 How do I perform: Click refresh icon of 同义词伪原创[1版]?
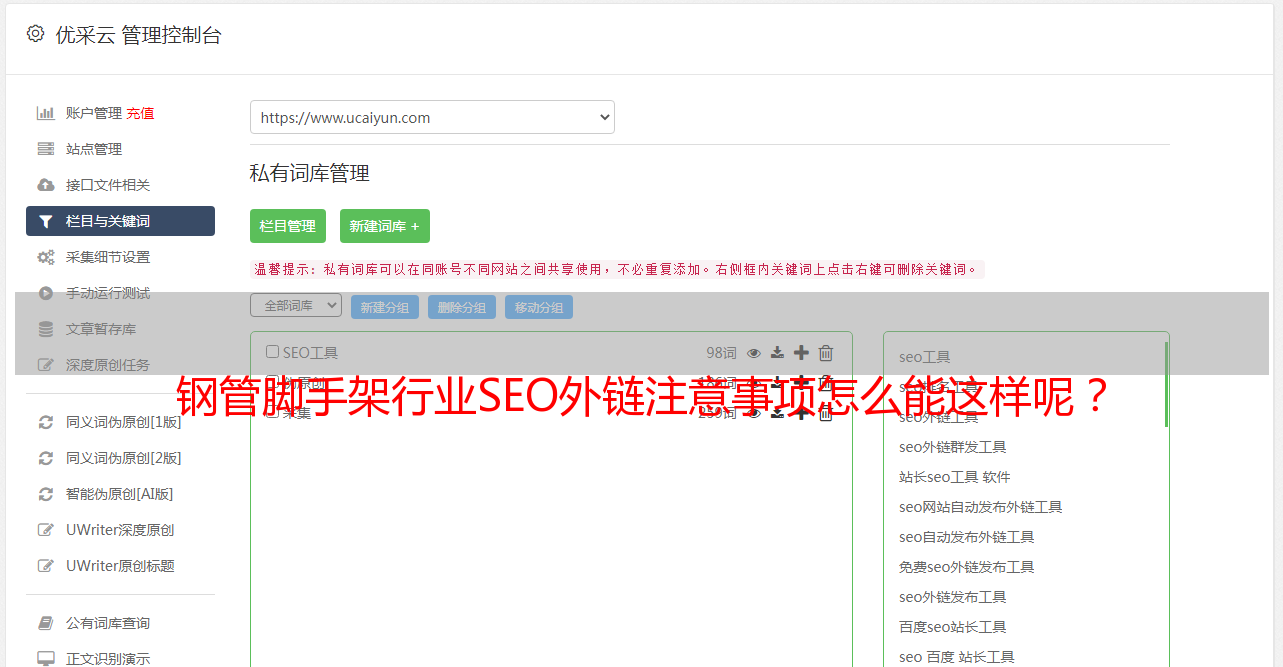click(x=46, y=422)
